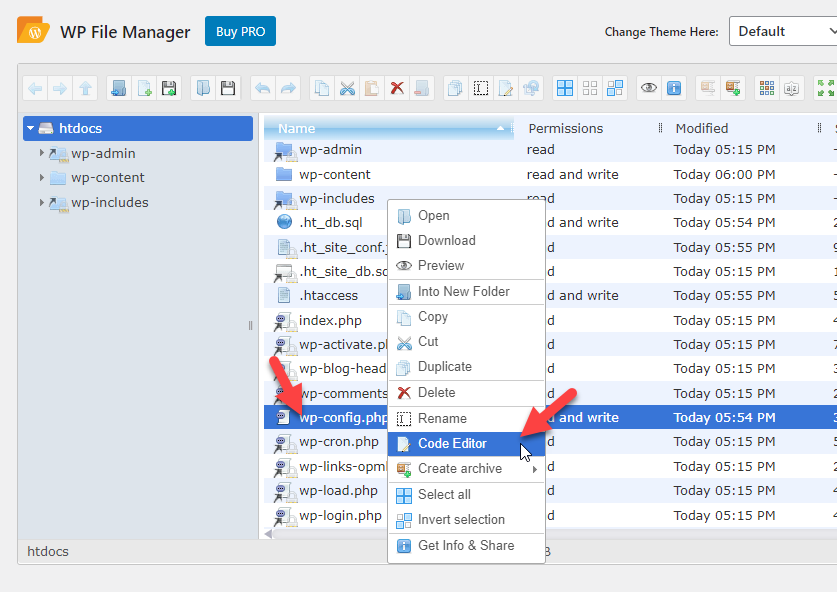
Task: Click the toolbar Select none icon
Action: [x=590, y=88]
